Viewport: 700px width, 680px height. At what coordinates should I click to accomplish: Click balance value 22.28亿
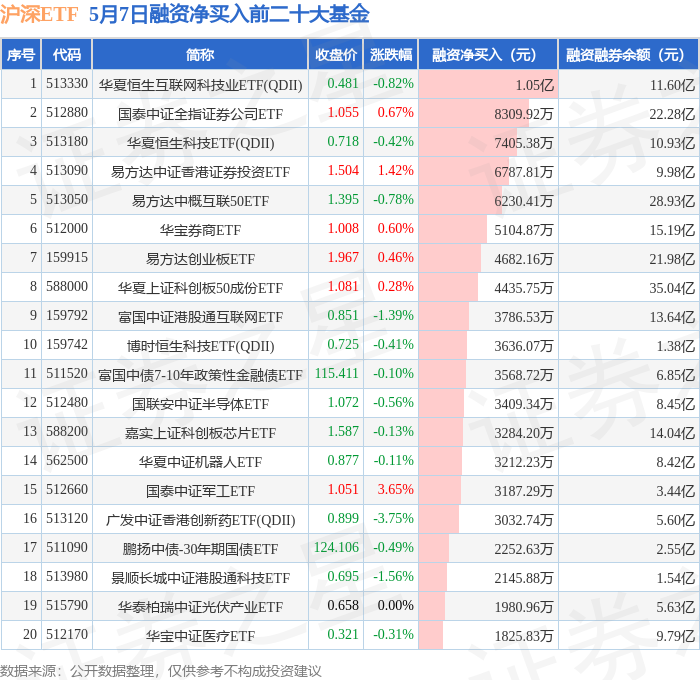pyautogui.click(x=672, y=114)
